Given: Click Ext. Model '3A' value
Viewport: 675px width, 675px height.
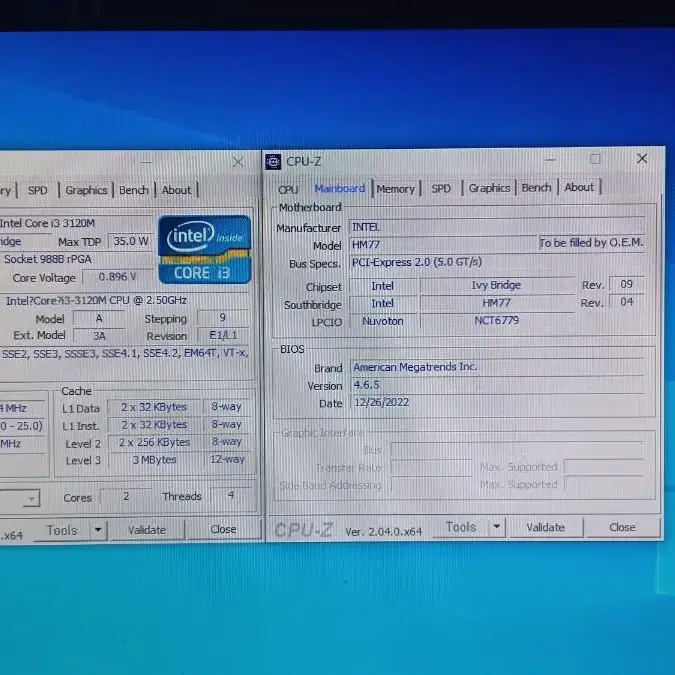Looking at the screenshot, I should click(x=99, y=336).
